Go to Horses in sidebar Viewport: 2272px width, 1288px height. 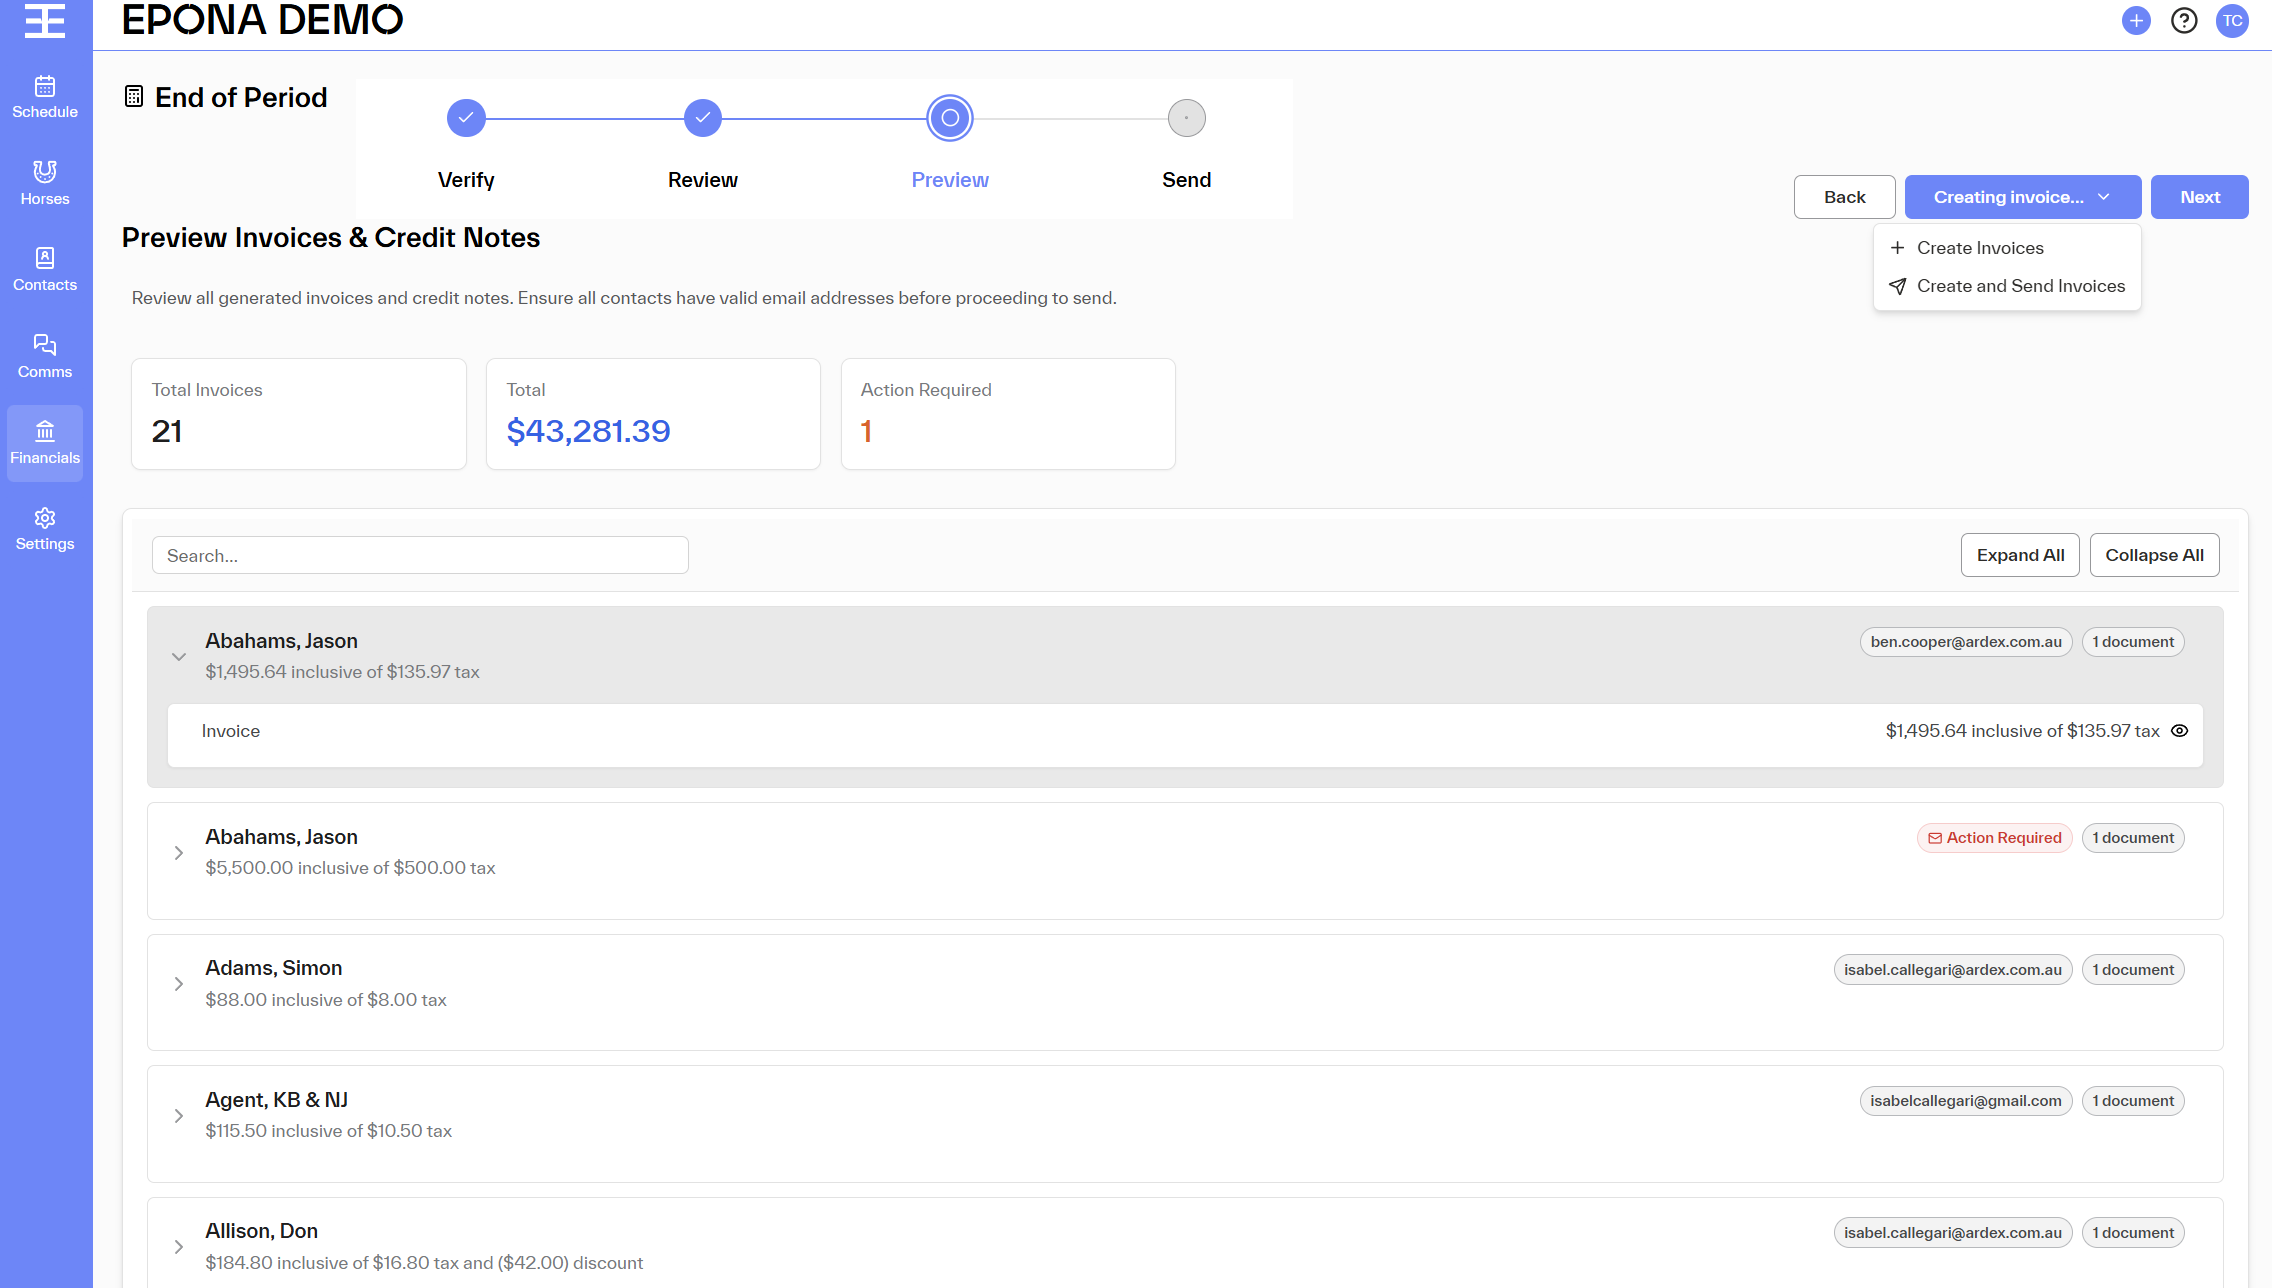point(45,183)
